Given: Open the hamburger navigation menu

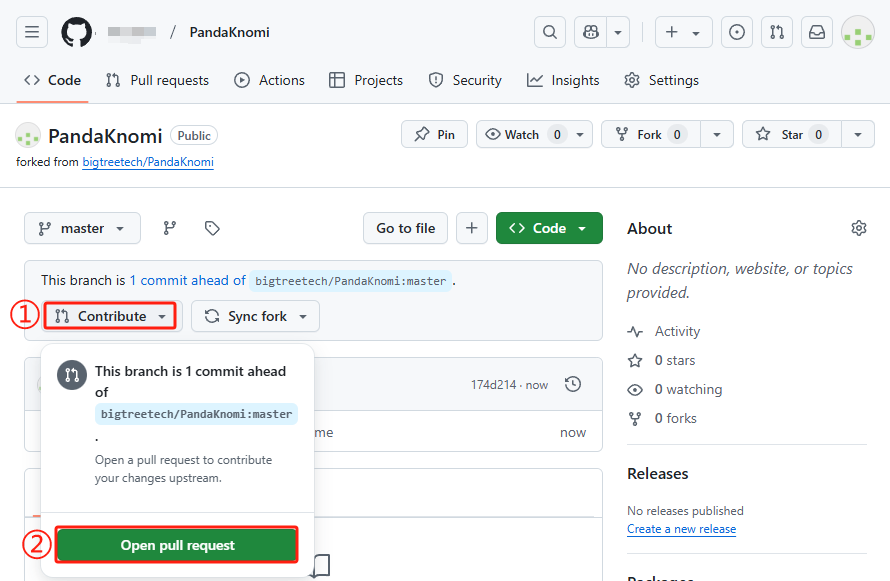Looking at the screenshot, I should 32,32.
